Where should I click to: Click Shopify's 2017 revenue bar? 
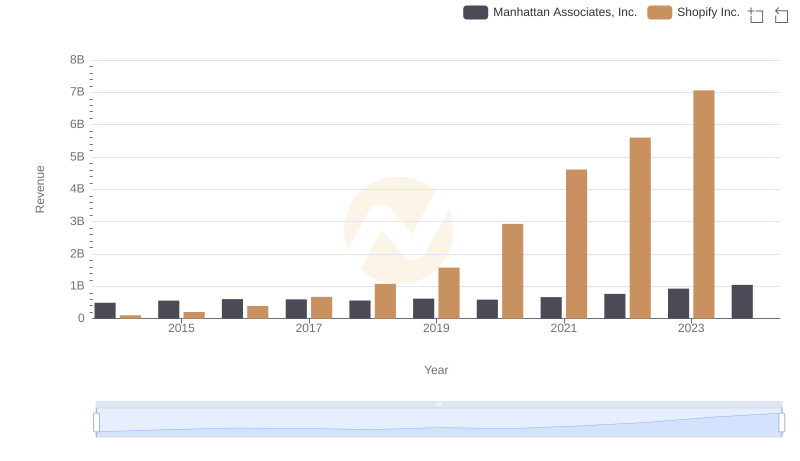pos(321,308)
